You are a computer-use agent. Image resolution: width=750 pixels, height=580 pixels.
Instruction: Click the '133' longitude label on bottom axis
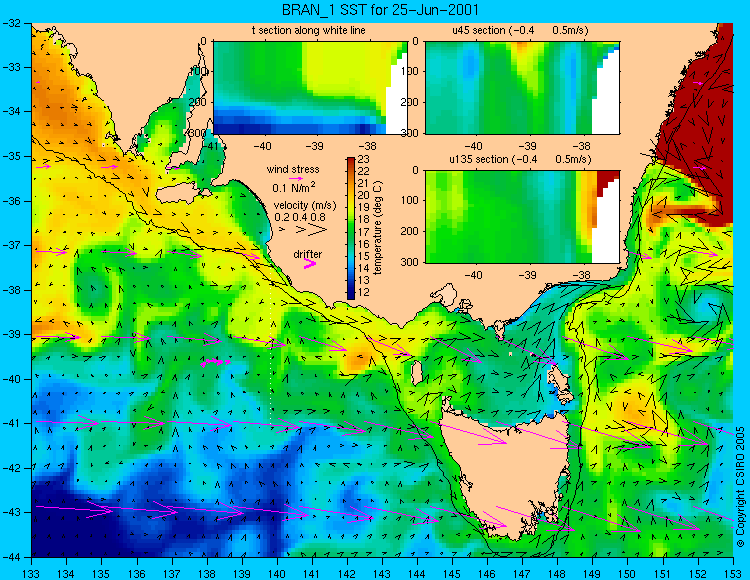pos(31,572)
